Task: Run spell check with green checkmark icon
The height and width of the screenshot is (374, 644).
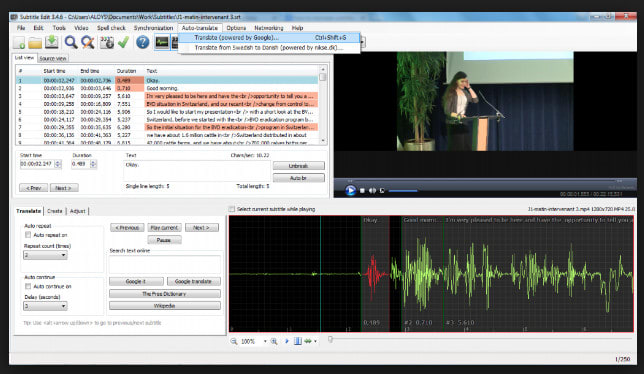Action: point(123,42)
